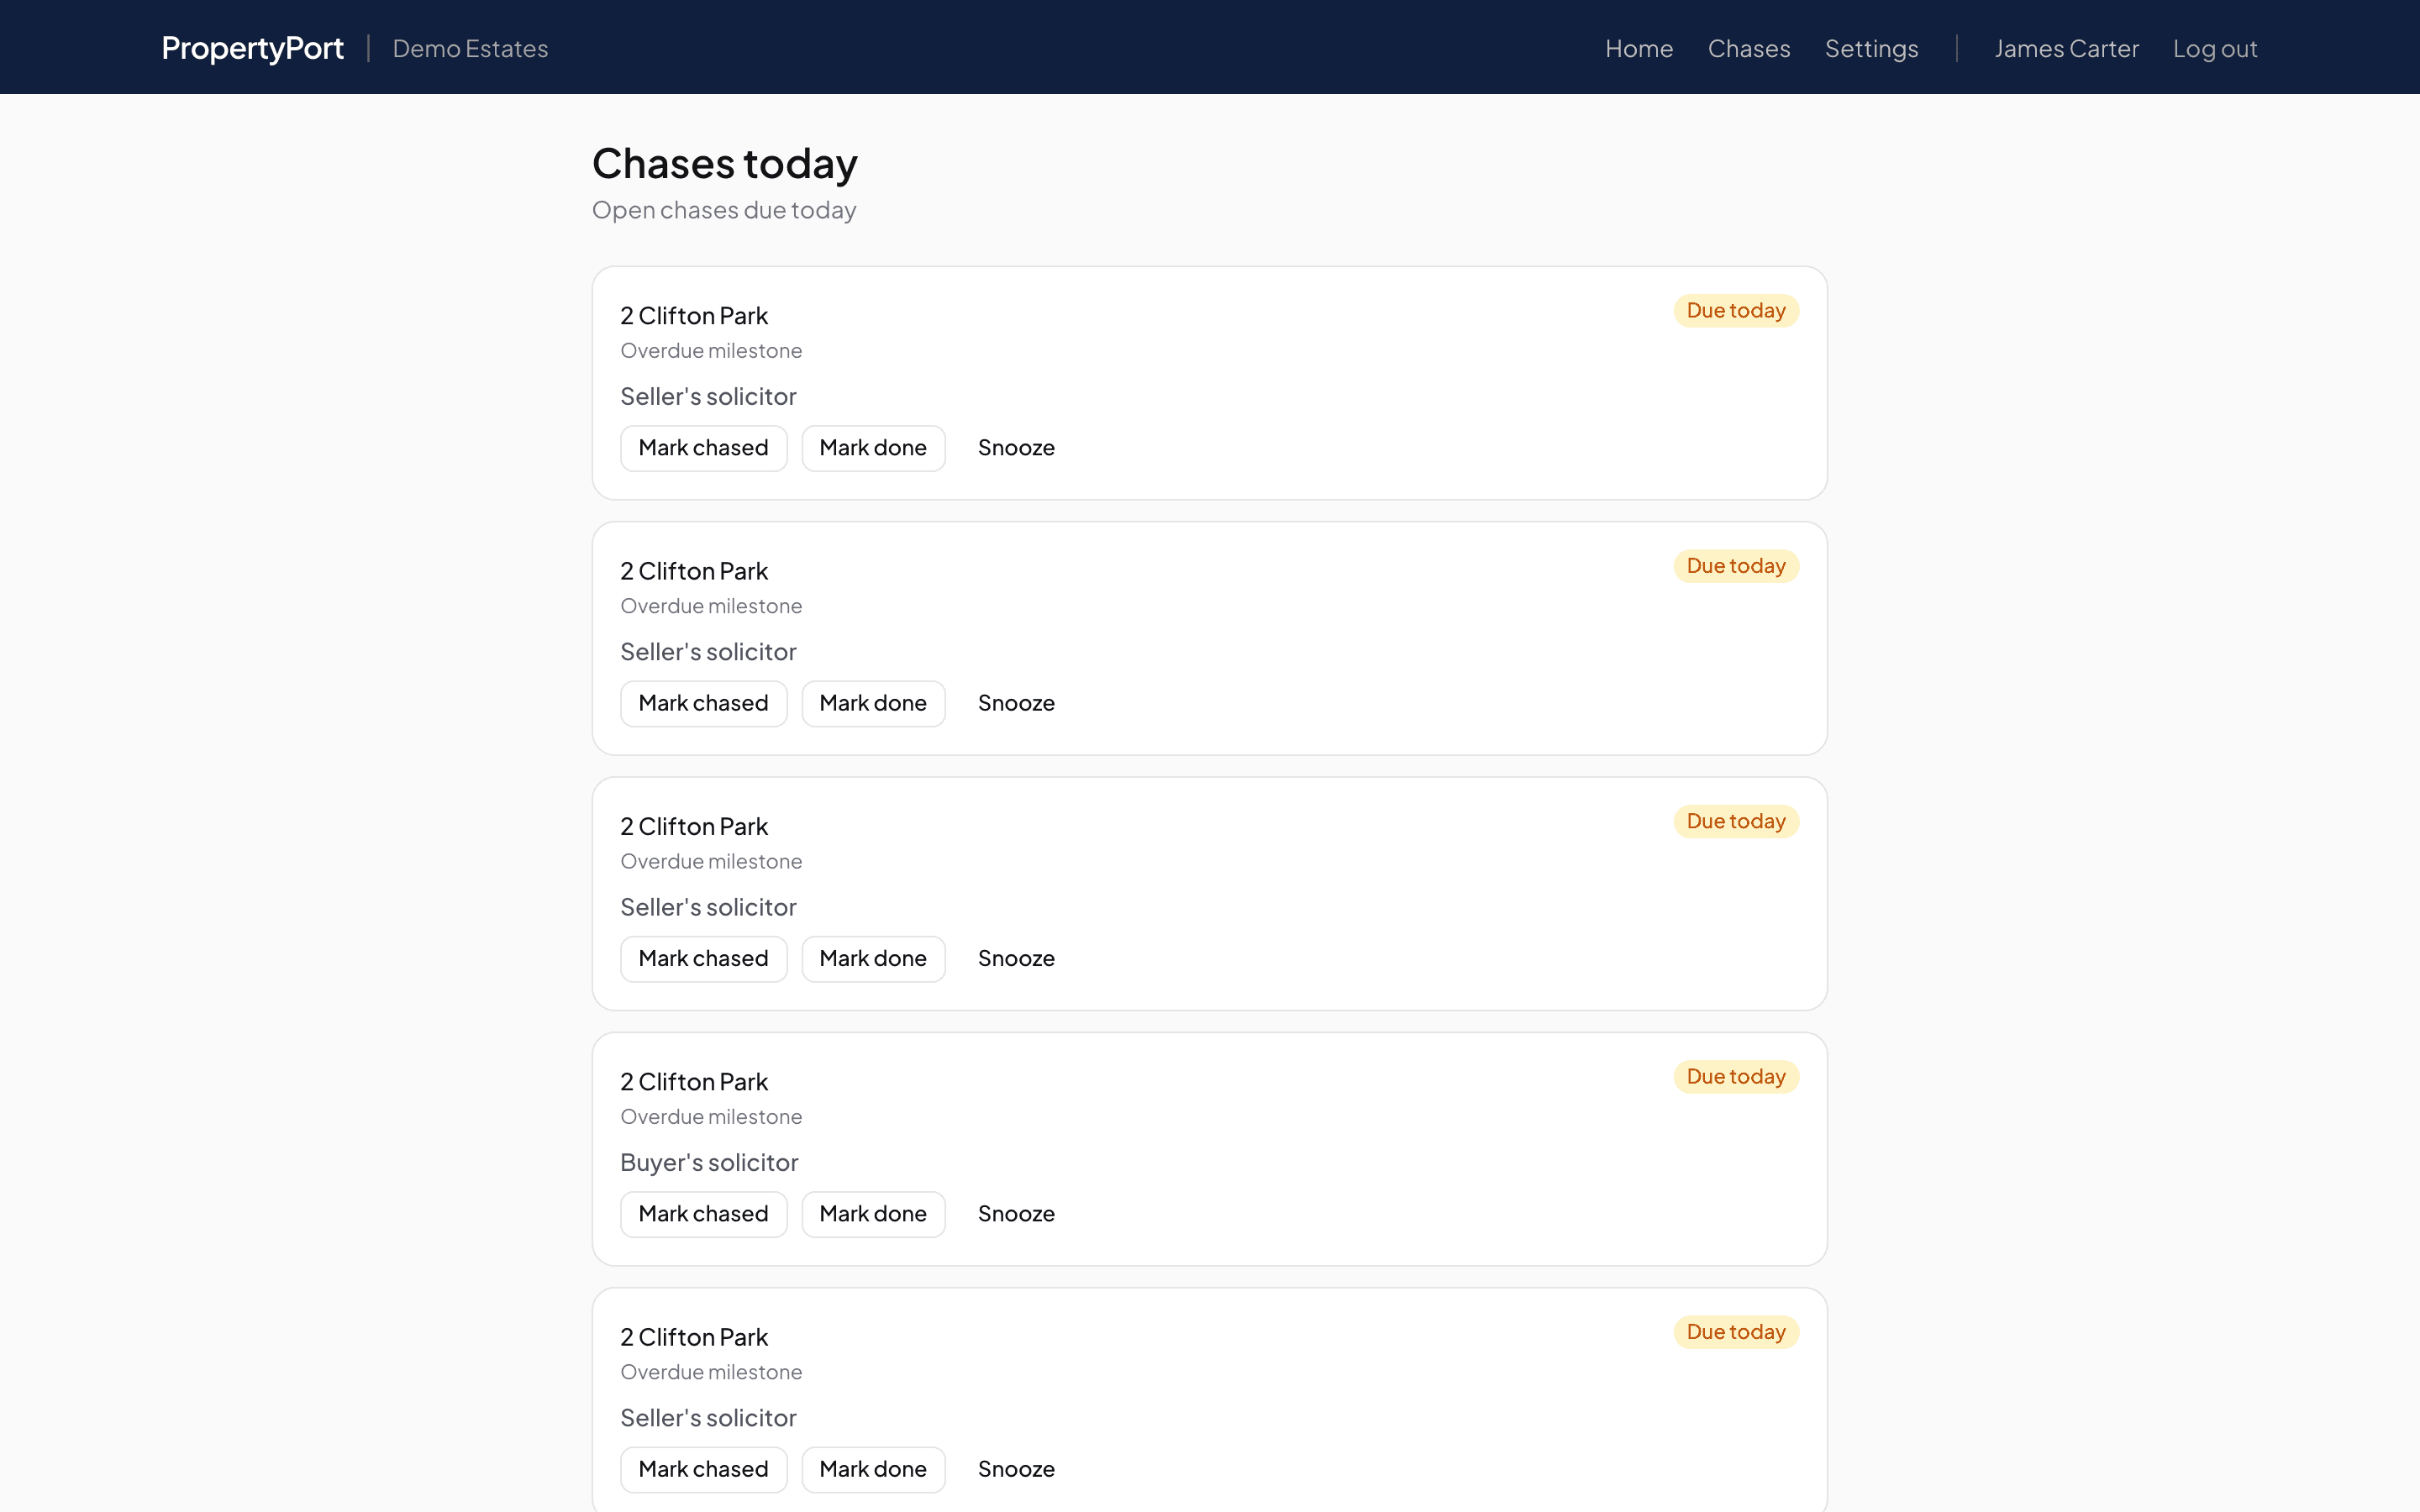Mark the Buyer's solicitor chase as done

coord(873,1213)
